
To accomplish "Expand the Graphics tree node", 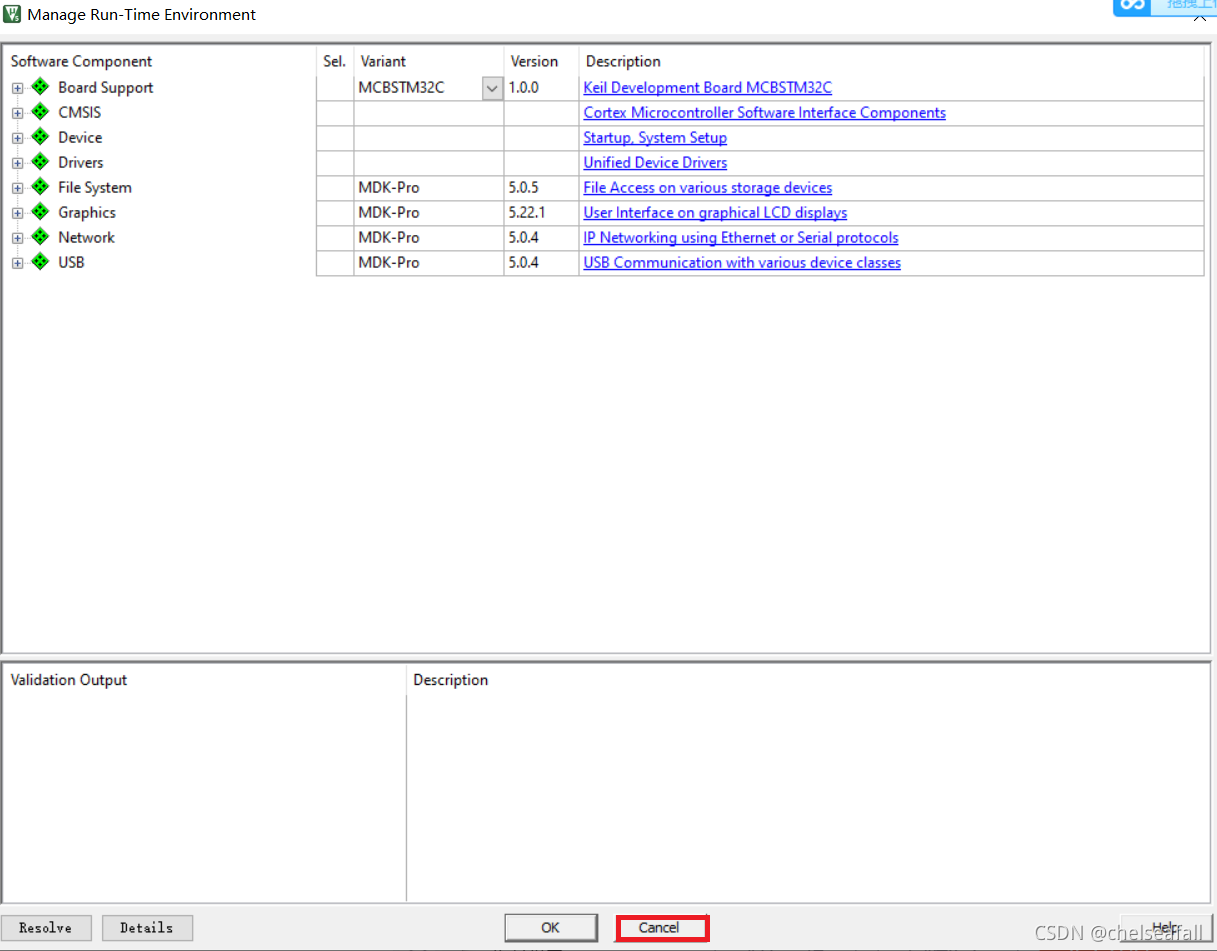I will [x=17, y=213].
